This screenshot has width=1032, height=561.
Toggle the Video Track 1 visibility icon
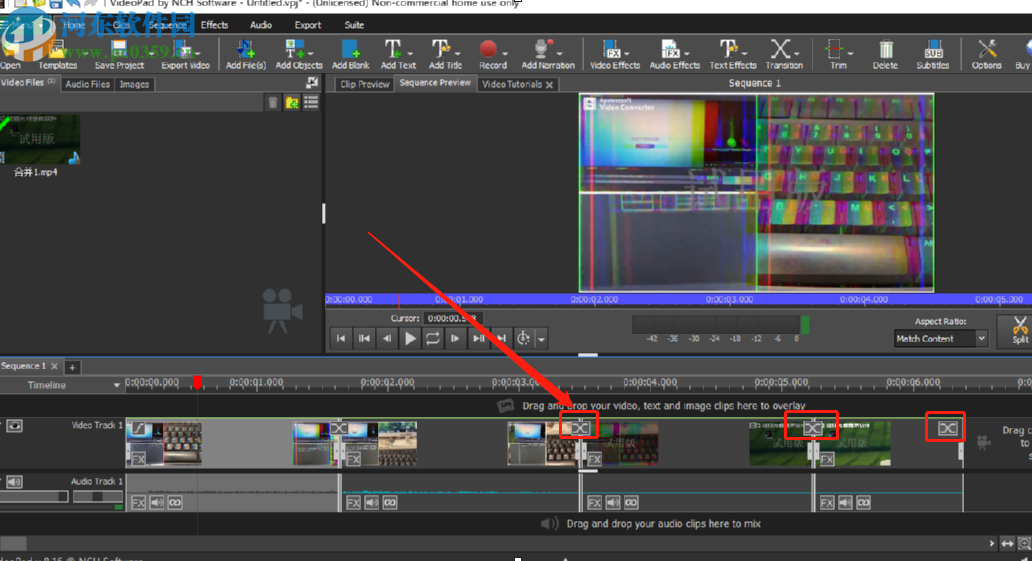16,426
